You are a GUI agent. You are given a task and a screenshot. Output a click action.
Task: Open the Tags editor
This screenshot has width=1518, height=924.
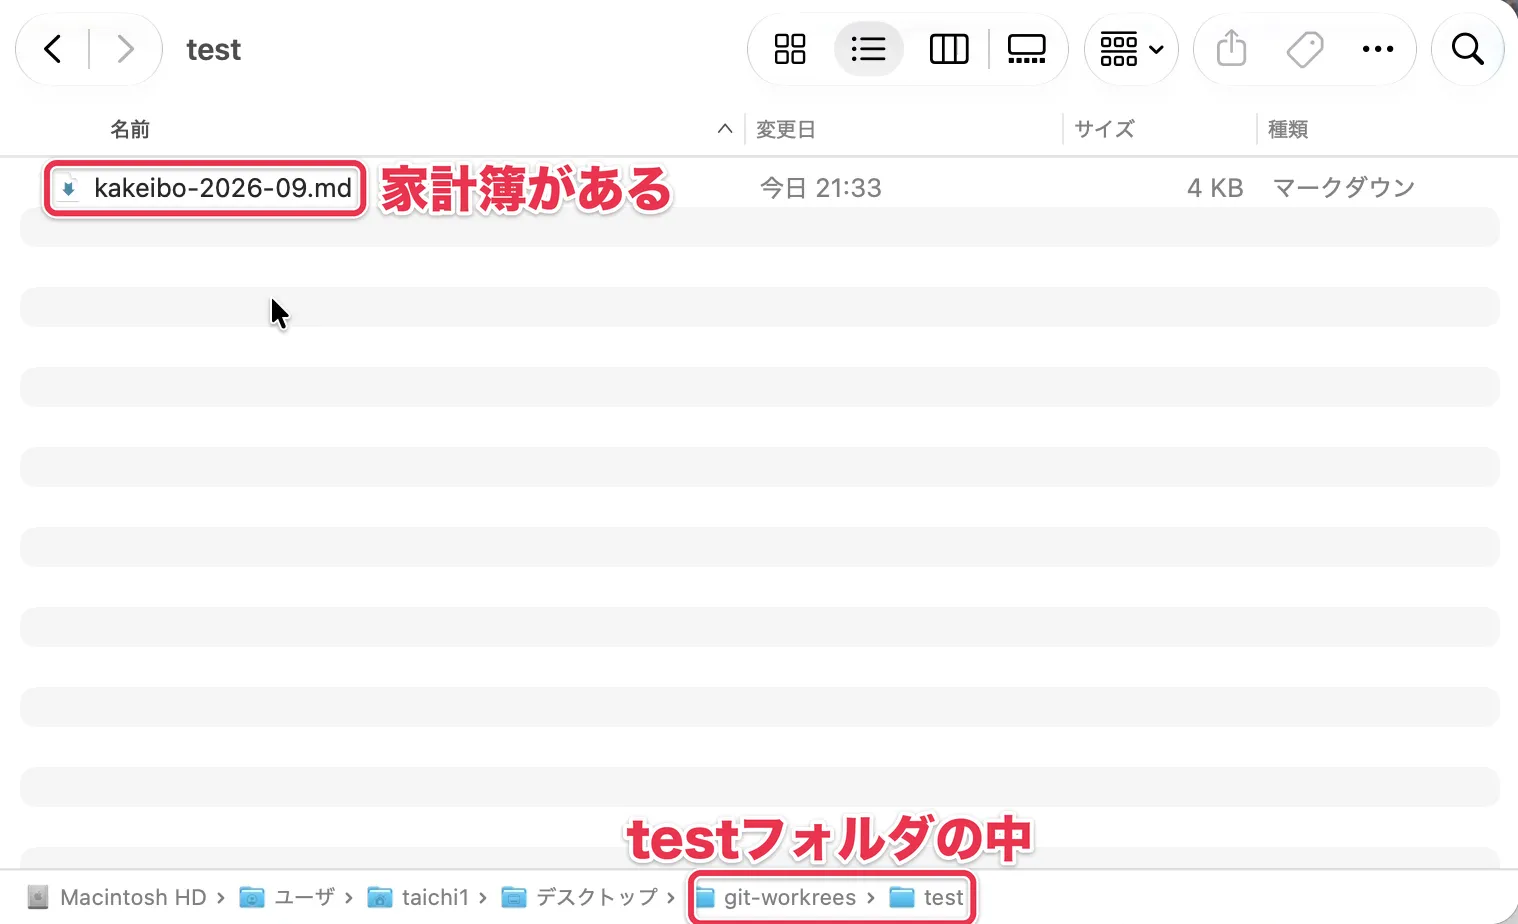tap(1304, 49)
